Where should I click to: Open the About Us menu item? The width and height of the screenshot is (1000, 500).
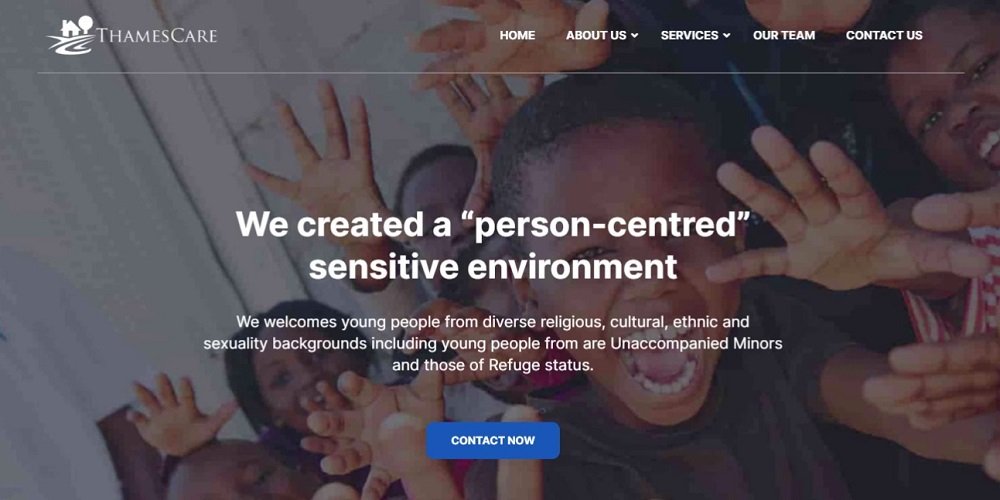pos(596,36)
